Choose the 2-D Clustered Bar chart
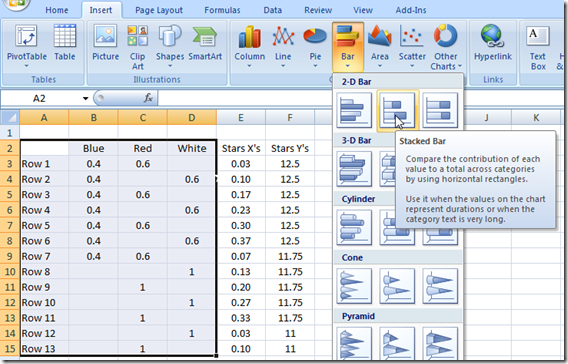Viewport: 568px width, 364px height. point(354,110)
